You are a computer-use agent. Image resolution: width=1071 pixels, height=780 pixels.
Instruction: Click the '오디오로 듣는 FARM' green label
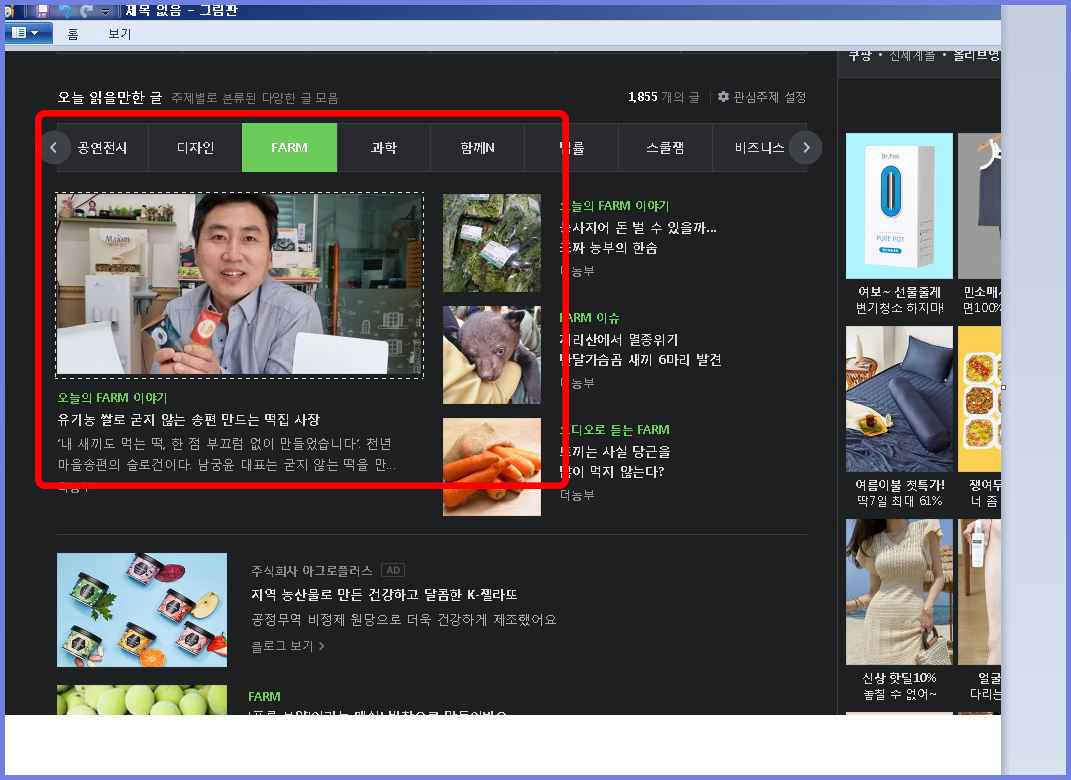(x=614, y=430)
